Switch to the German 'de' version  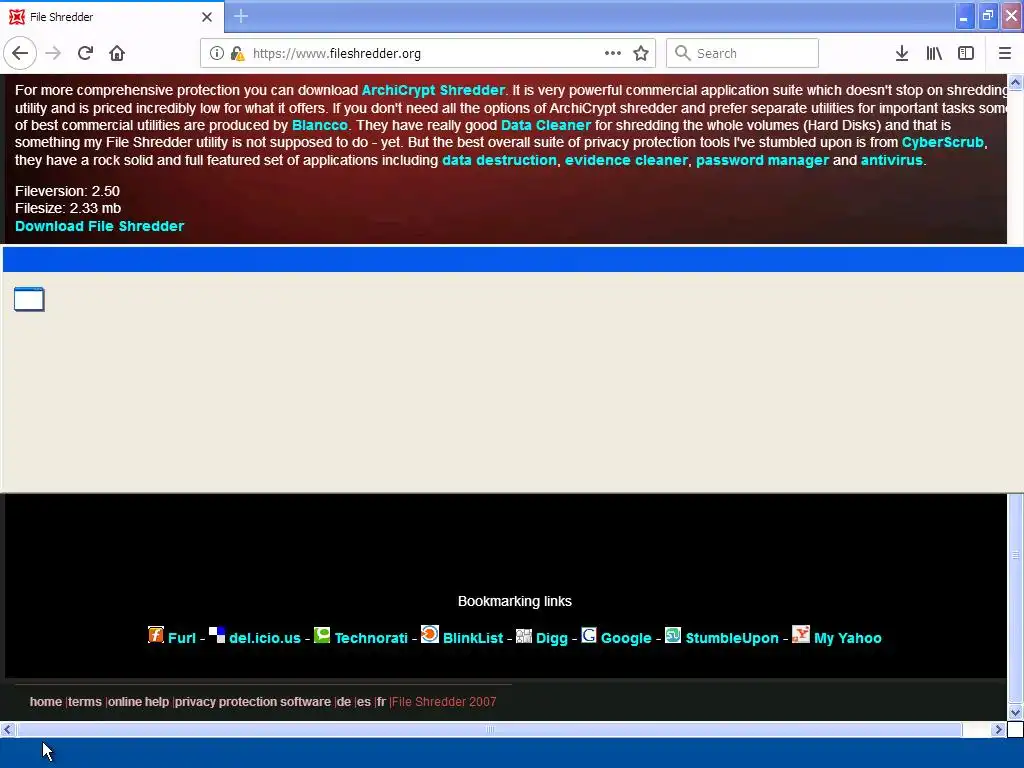344,701
